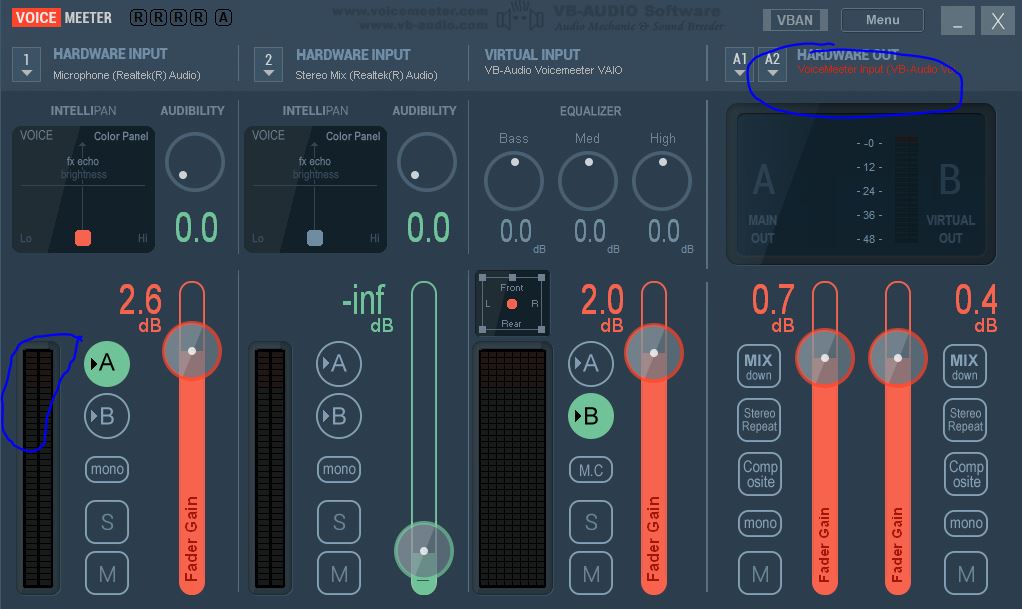Toggle Mix down on the 0.7 dB master bus
The image size is (1022, 609).
point(759,366)
